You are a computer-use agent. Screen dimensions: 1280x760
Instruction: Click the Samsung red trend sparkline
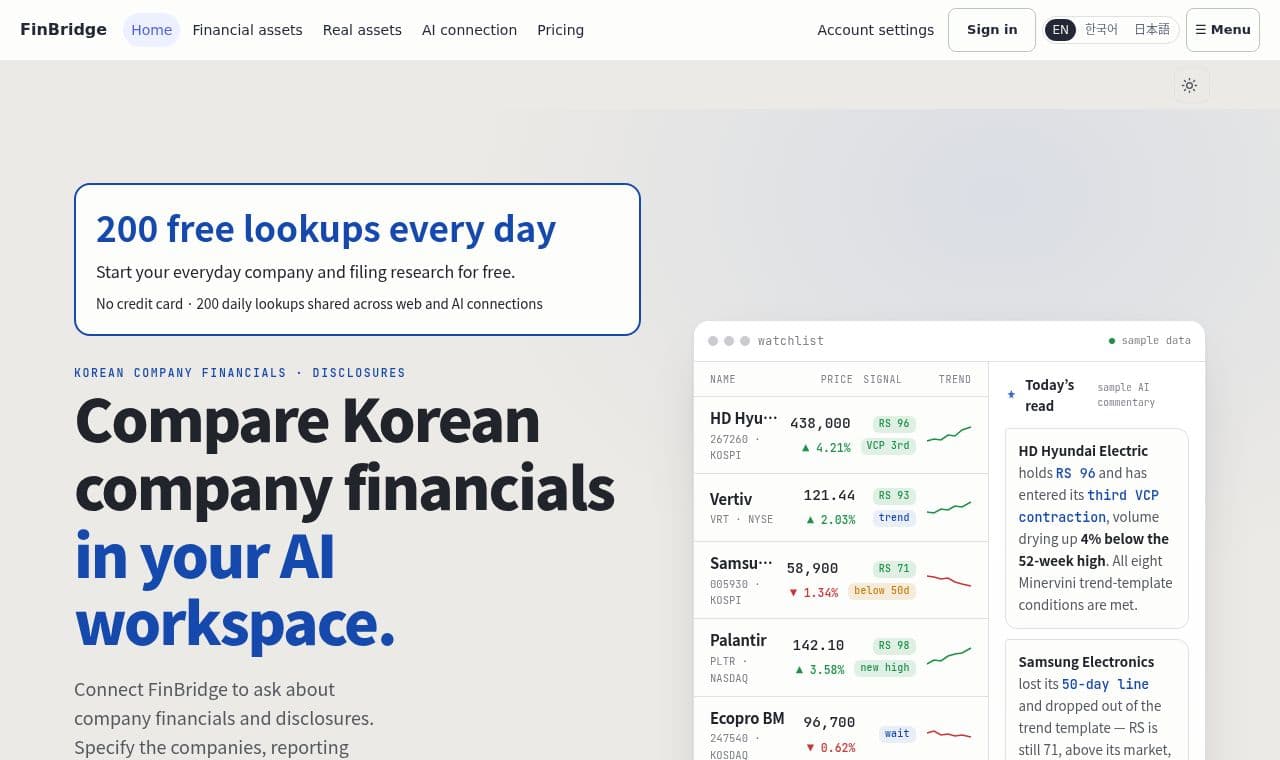[949, 580]
